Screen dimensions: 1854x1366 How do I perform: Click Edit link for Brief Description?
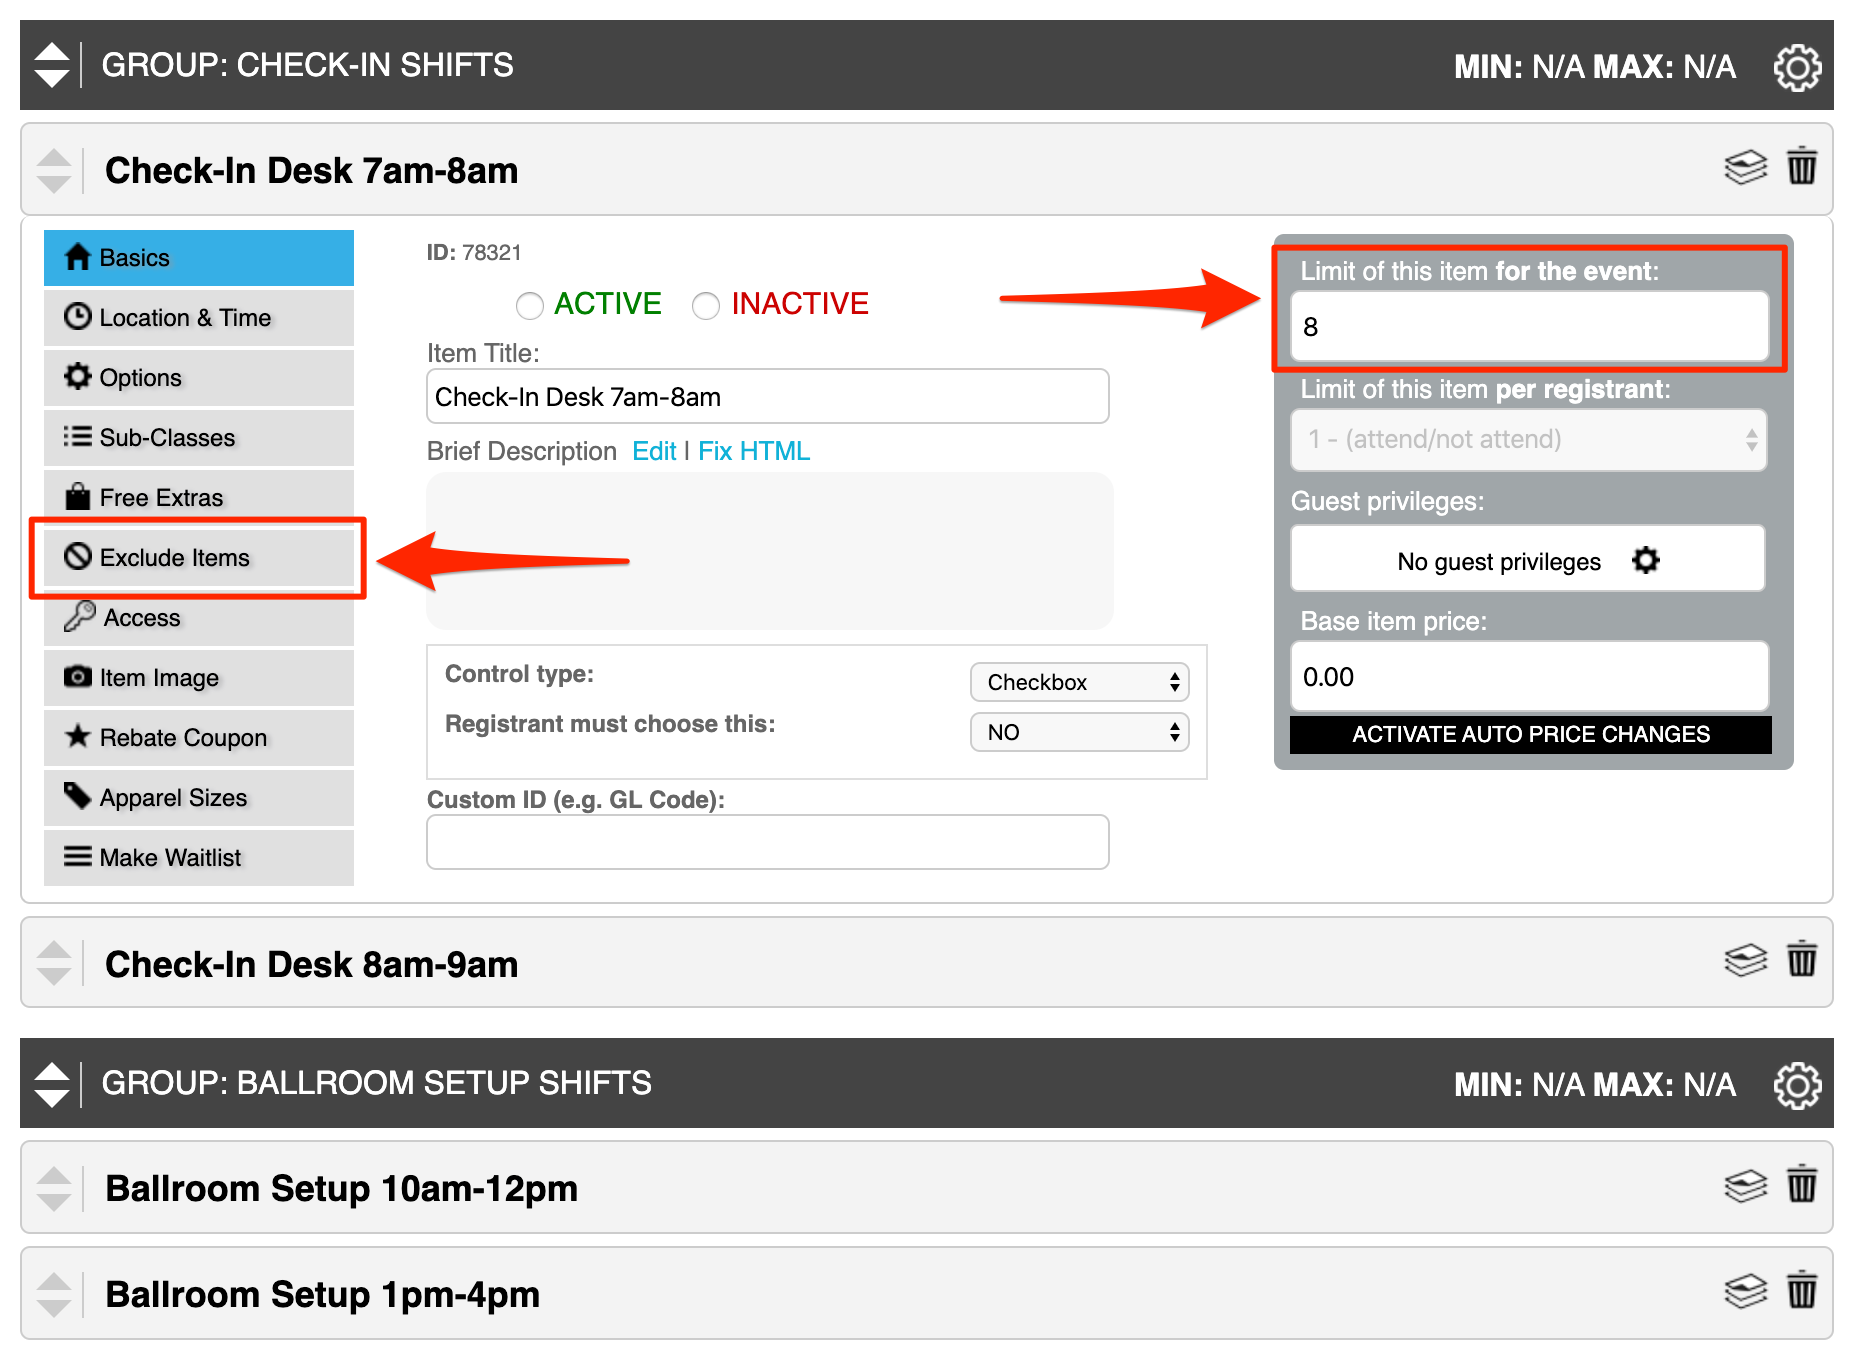tap(654, 451)
